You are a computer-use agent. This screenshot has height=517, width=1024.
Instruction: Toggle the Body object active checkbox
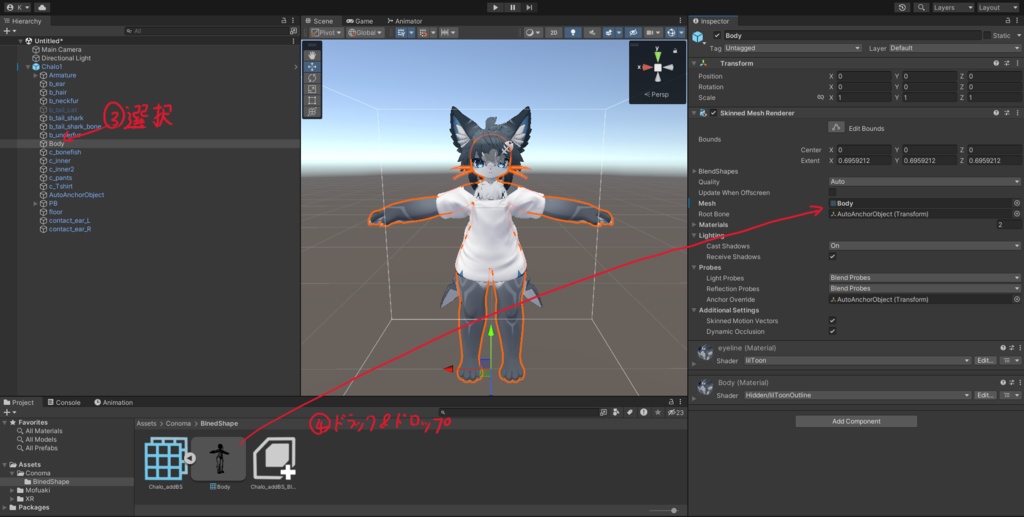[x=717, y=35]
